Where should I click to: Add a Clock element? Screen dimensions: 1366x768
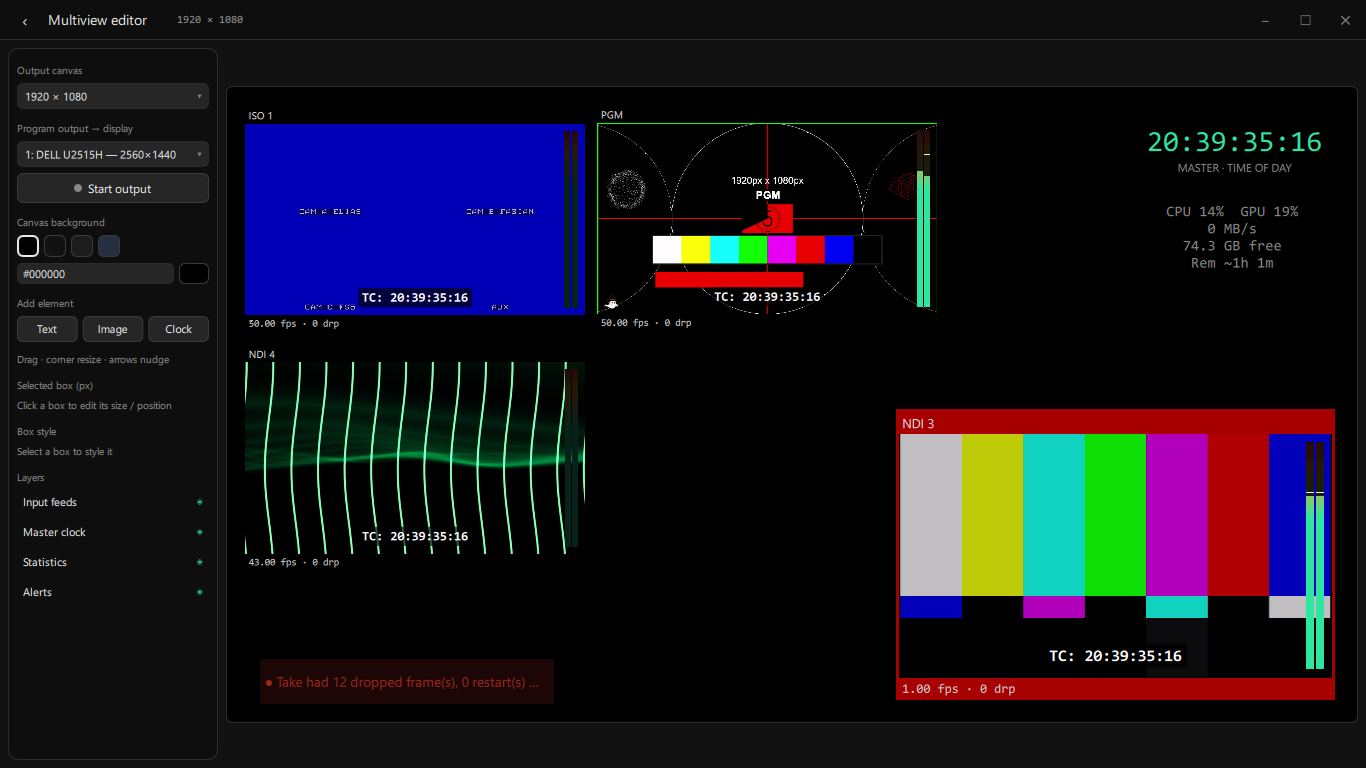click(x=179, y=329)
